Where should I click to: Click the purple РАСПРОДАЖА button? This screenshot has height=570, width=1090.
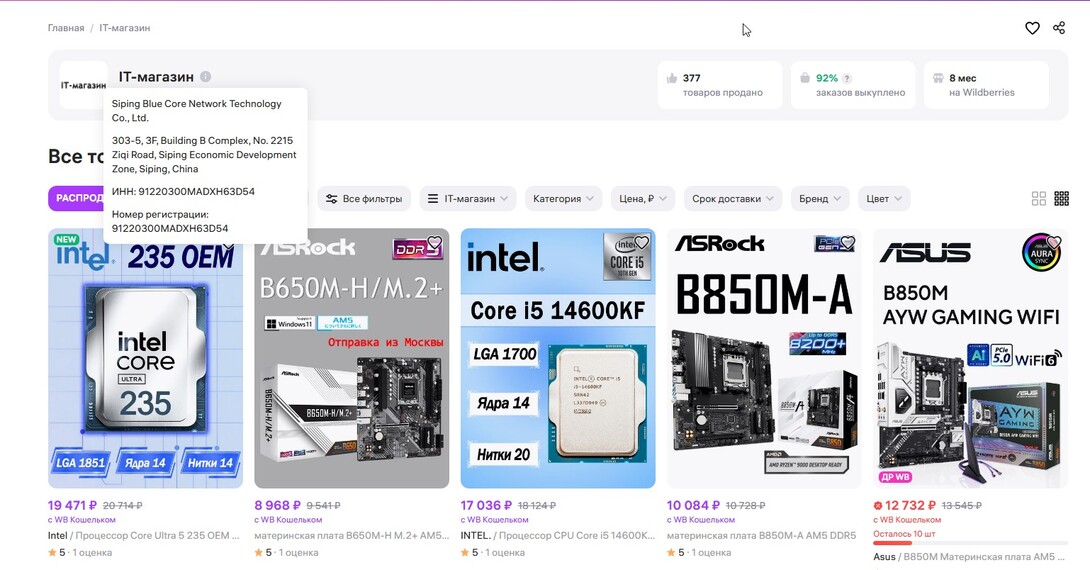[x=75, y=198]
